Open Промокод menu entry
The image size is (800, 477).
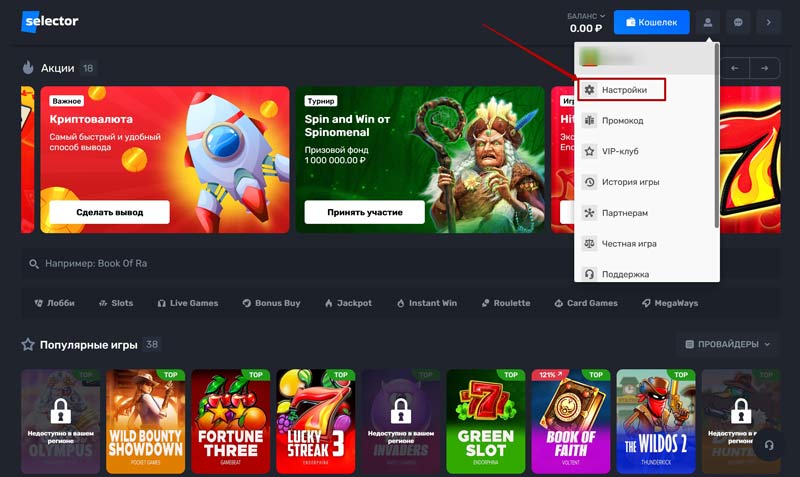622,121
